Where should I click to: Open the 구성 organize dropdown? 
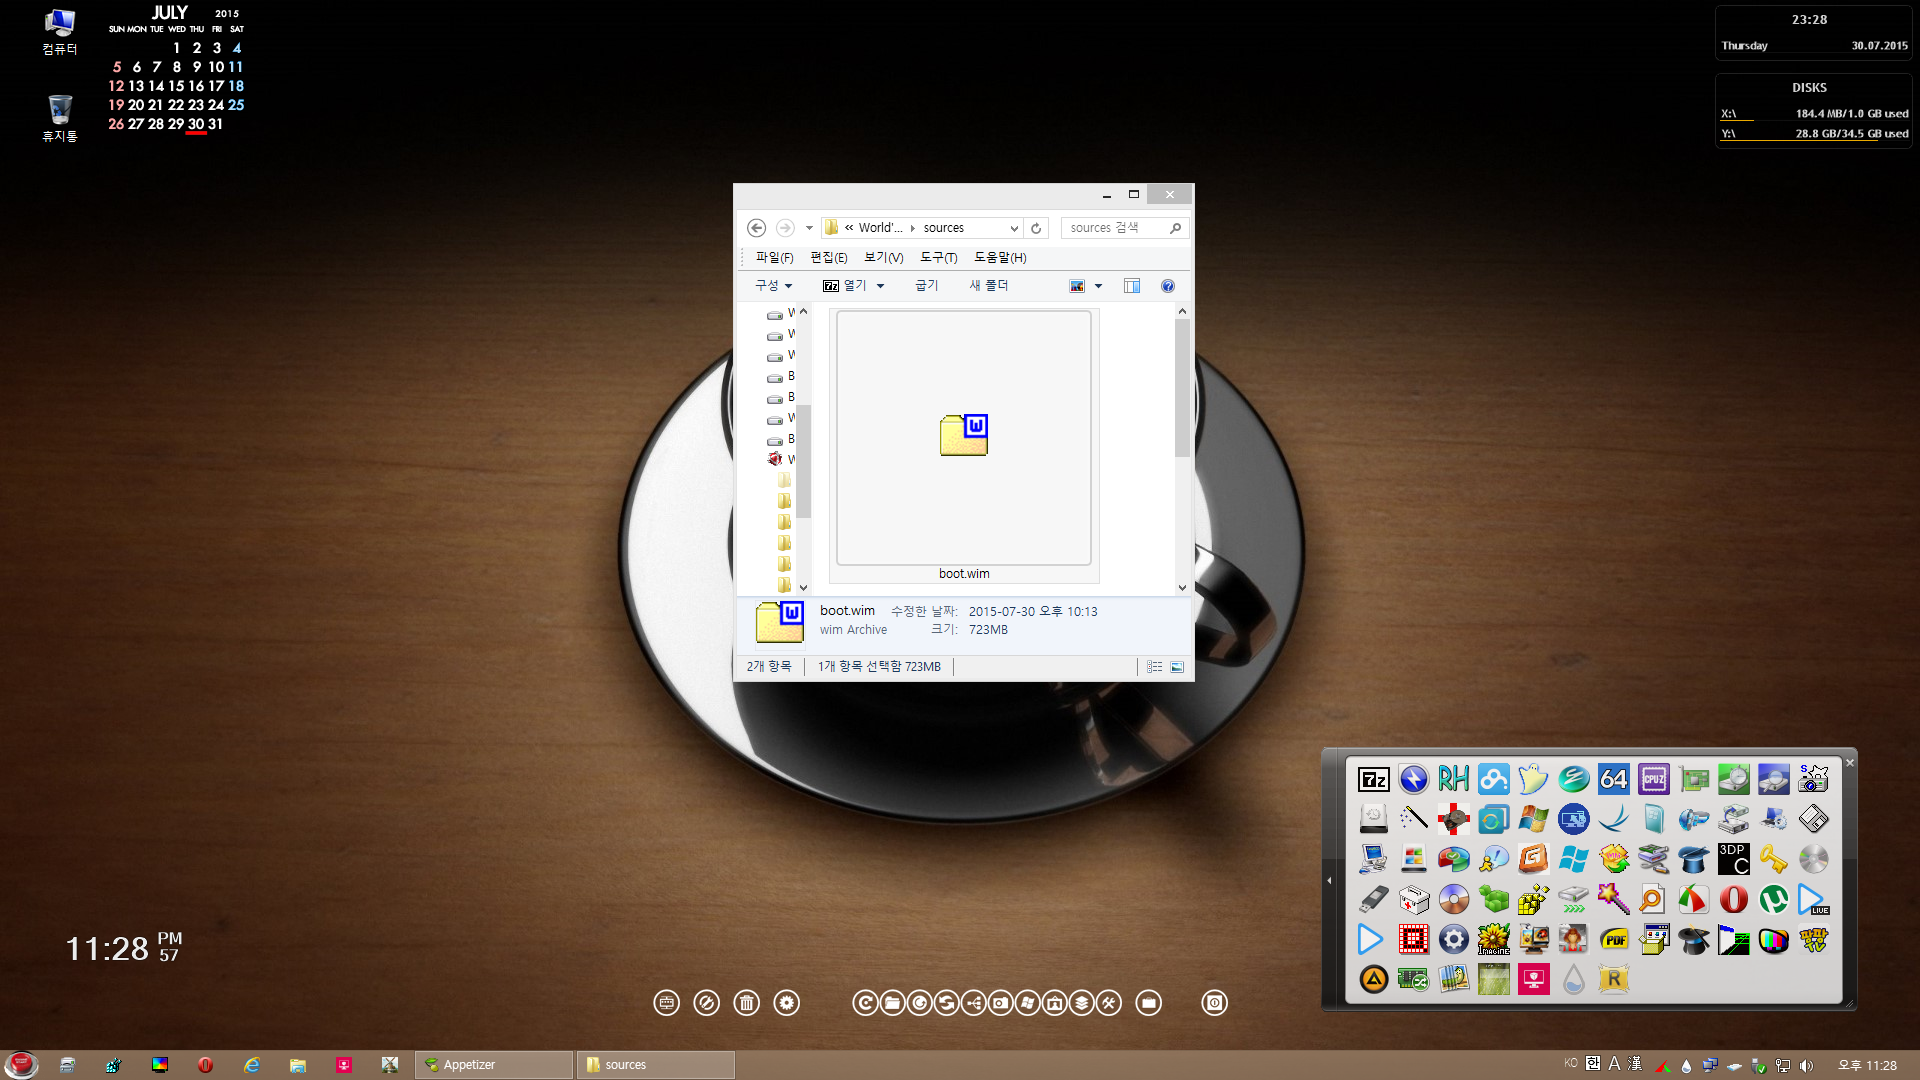(x=773, y=286)
